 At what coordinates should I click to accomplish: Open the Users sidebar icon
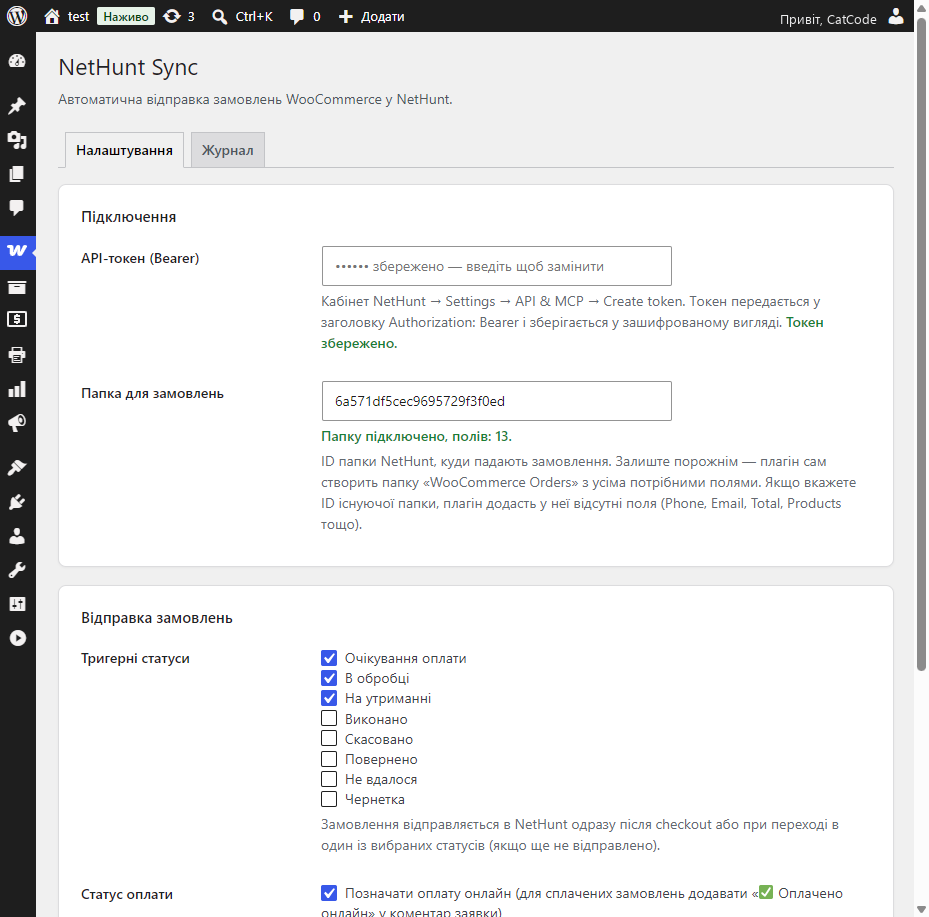pos(17,536)
